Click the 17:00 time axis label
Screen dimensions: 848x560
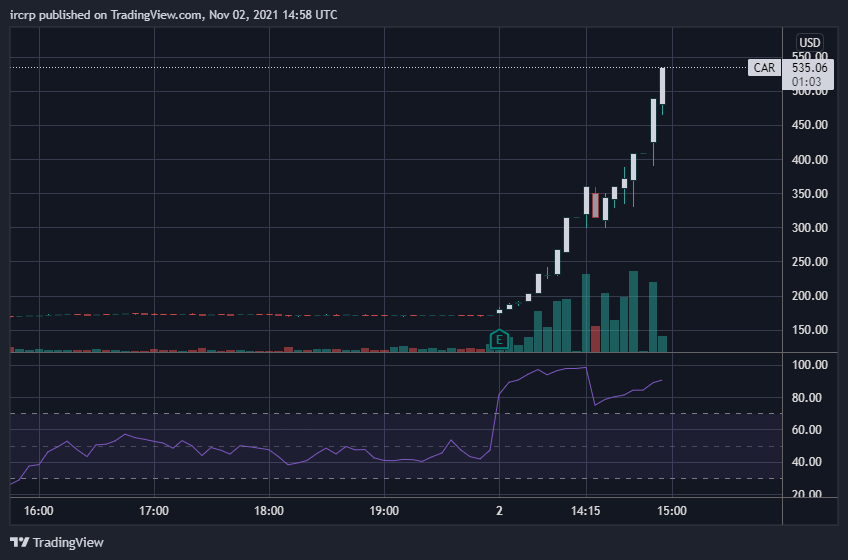tap(154, 511)
